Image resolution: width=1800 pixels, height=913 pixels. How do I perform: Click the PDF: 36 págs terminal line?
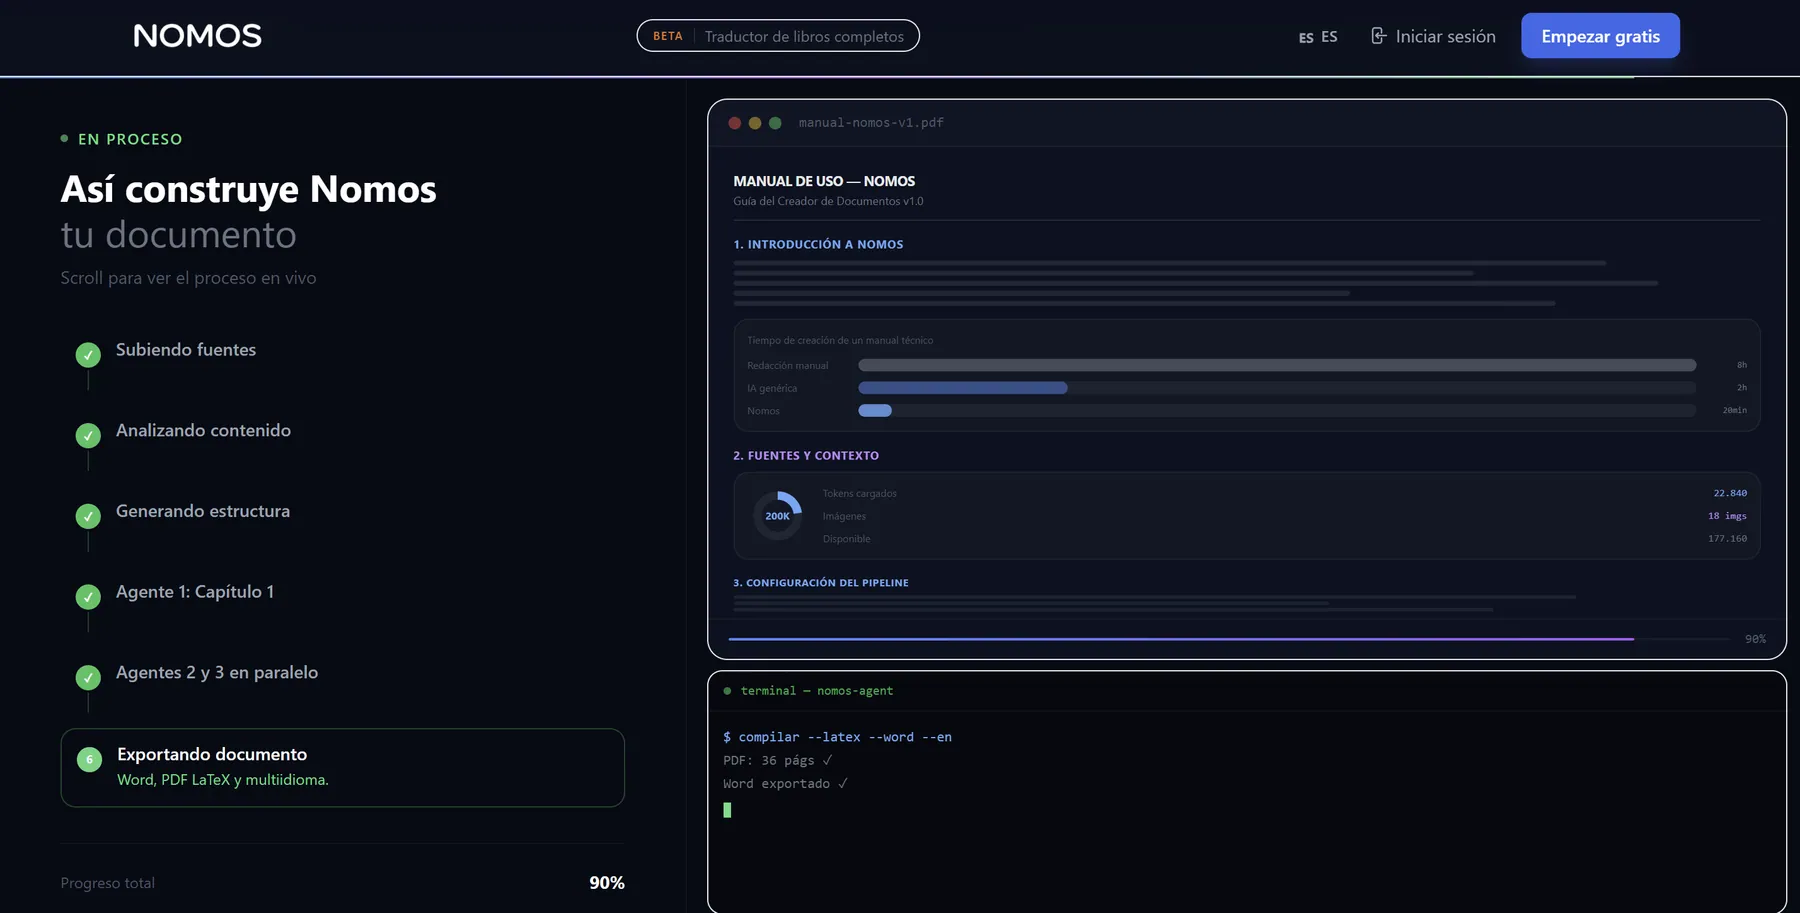(x=778, y=761)
